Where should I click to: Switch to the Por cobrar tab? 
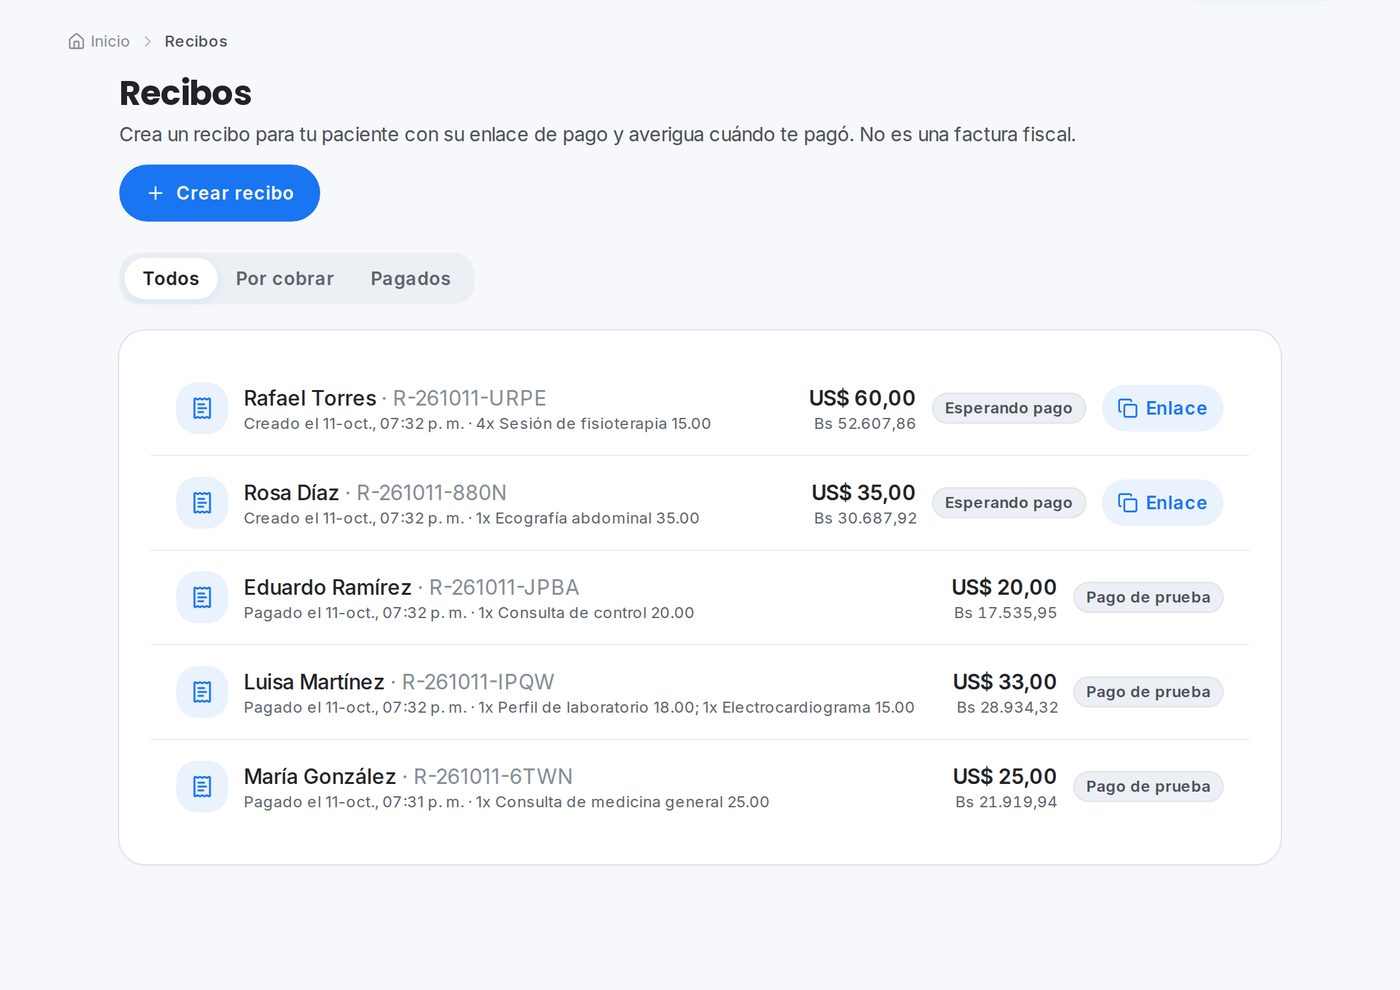(285, 279)
